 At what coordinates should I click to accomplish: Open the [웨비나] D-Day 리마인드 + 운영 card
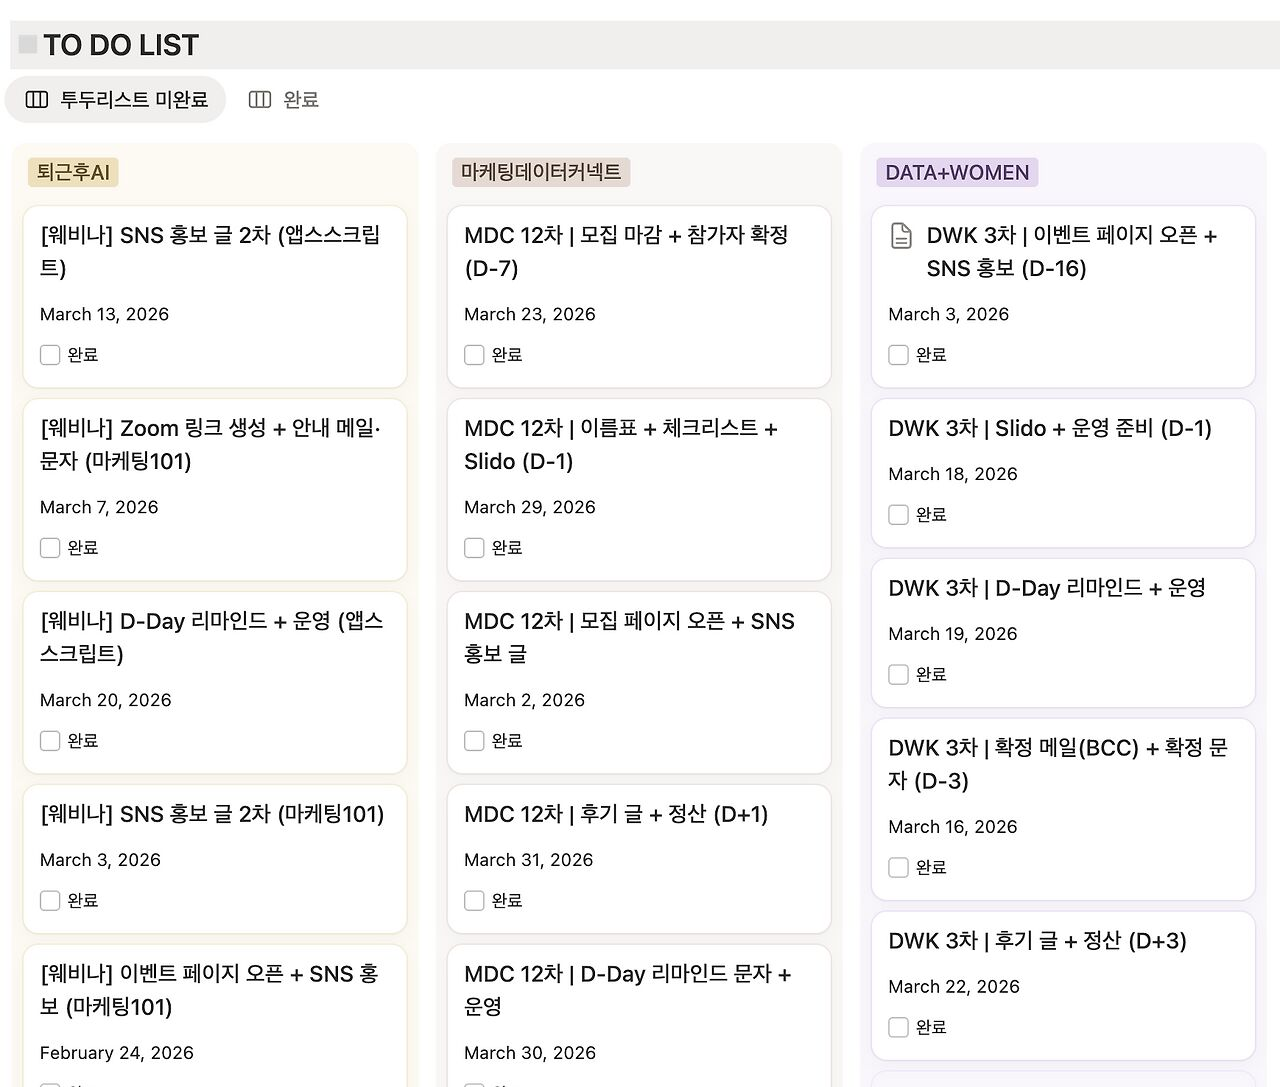click(211, 637)
